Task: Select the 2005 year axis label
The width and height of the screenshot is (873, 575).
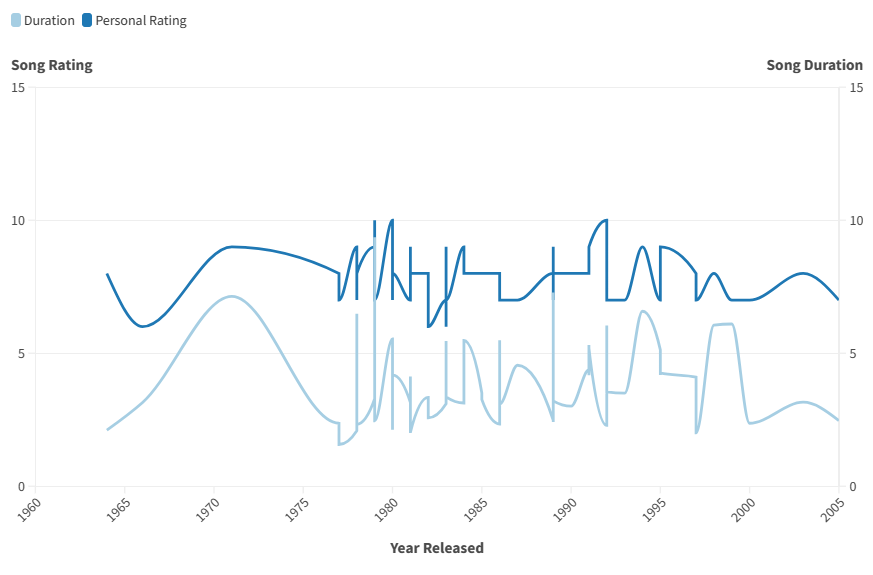Action: coord(830,507)
